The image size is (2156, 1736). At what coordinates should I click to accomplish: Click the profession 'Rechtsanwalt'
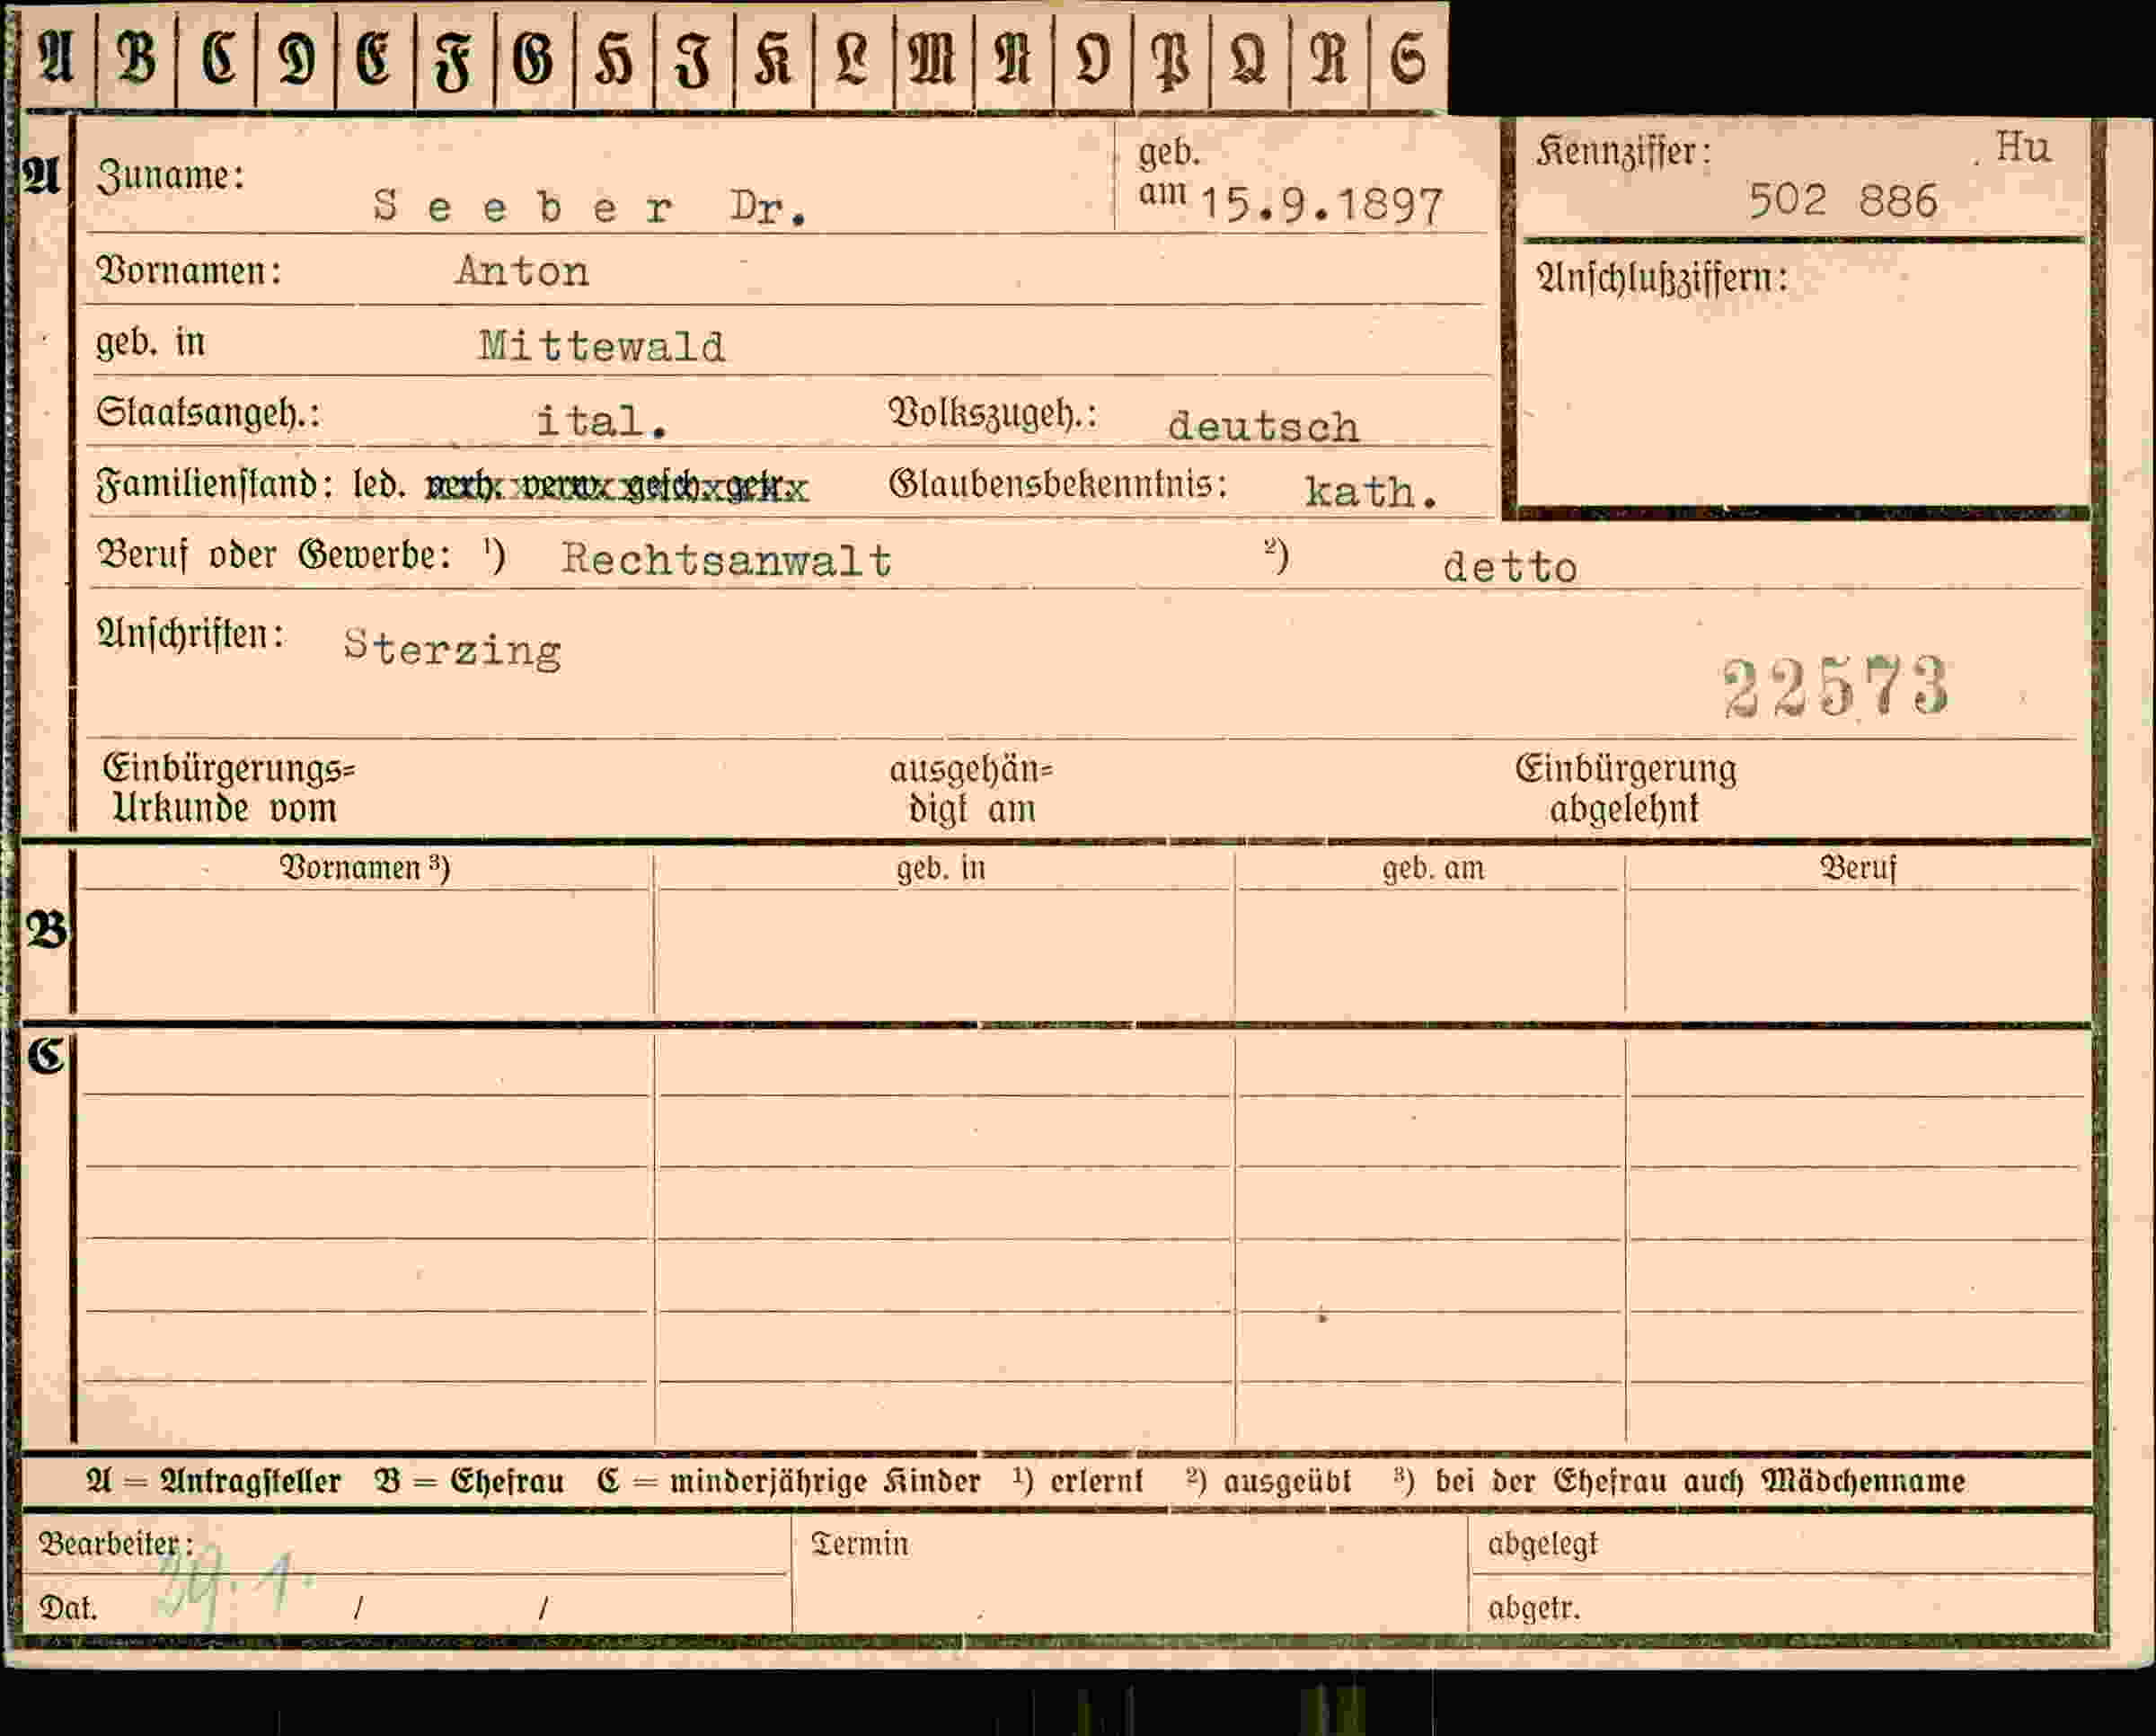(726, 560)
